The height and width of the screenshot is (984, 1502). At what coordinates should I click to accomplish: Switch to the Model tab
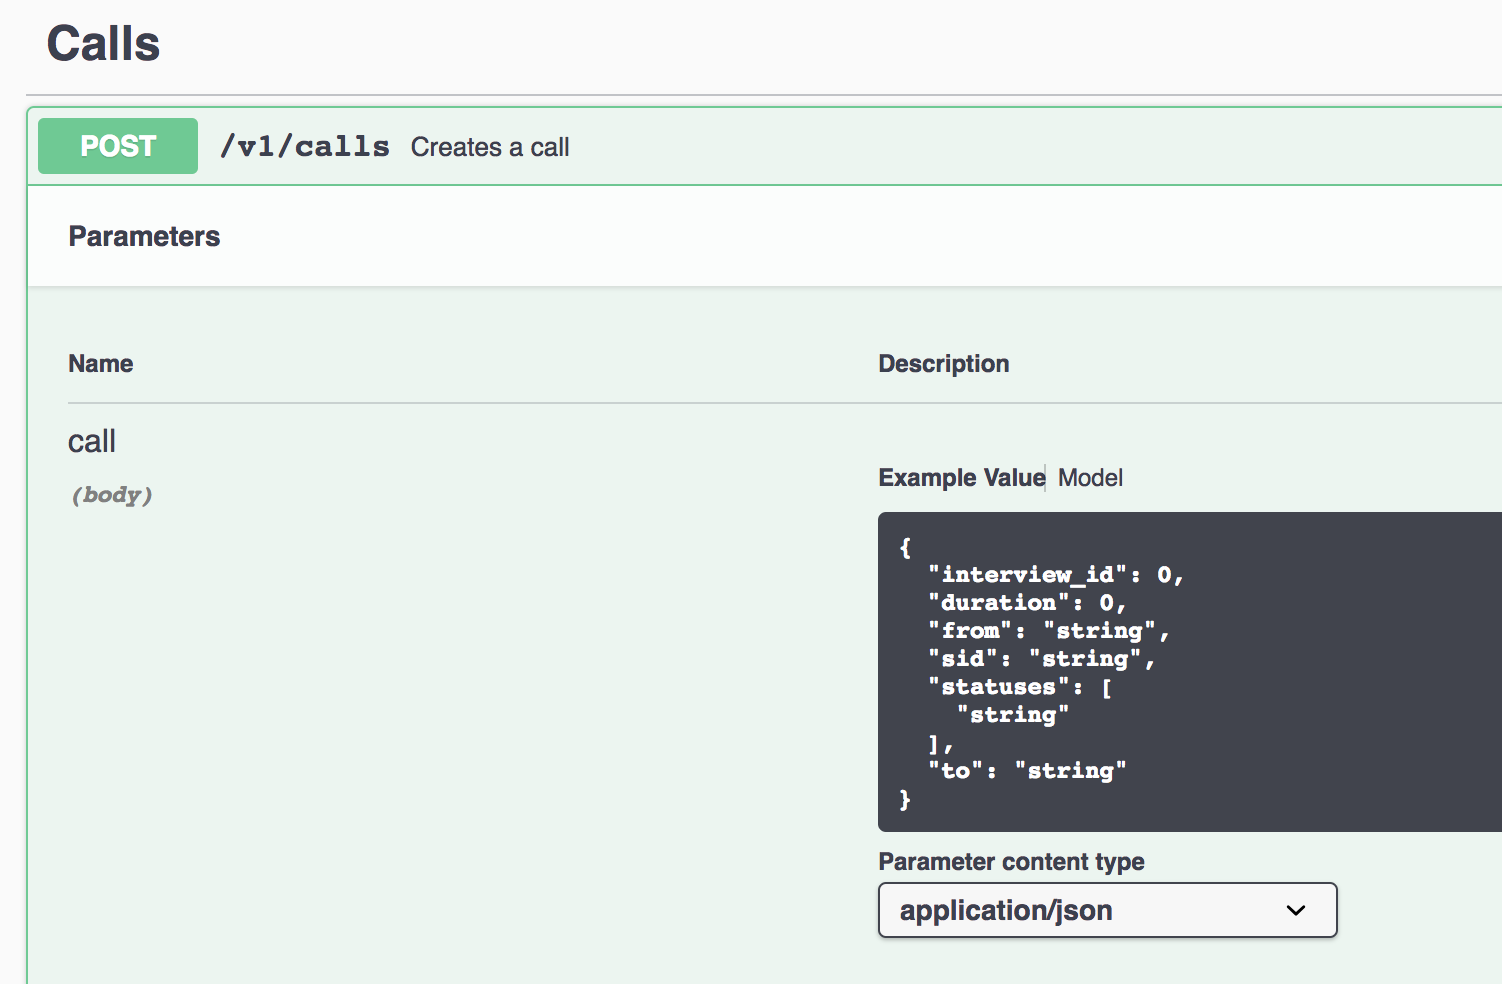coord(1090,478)
